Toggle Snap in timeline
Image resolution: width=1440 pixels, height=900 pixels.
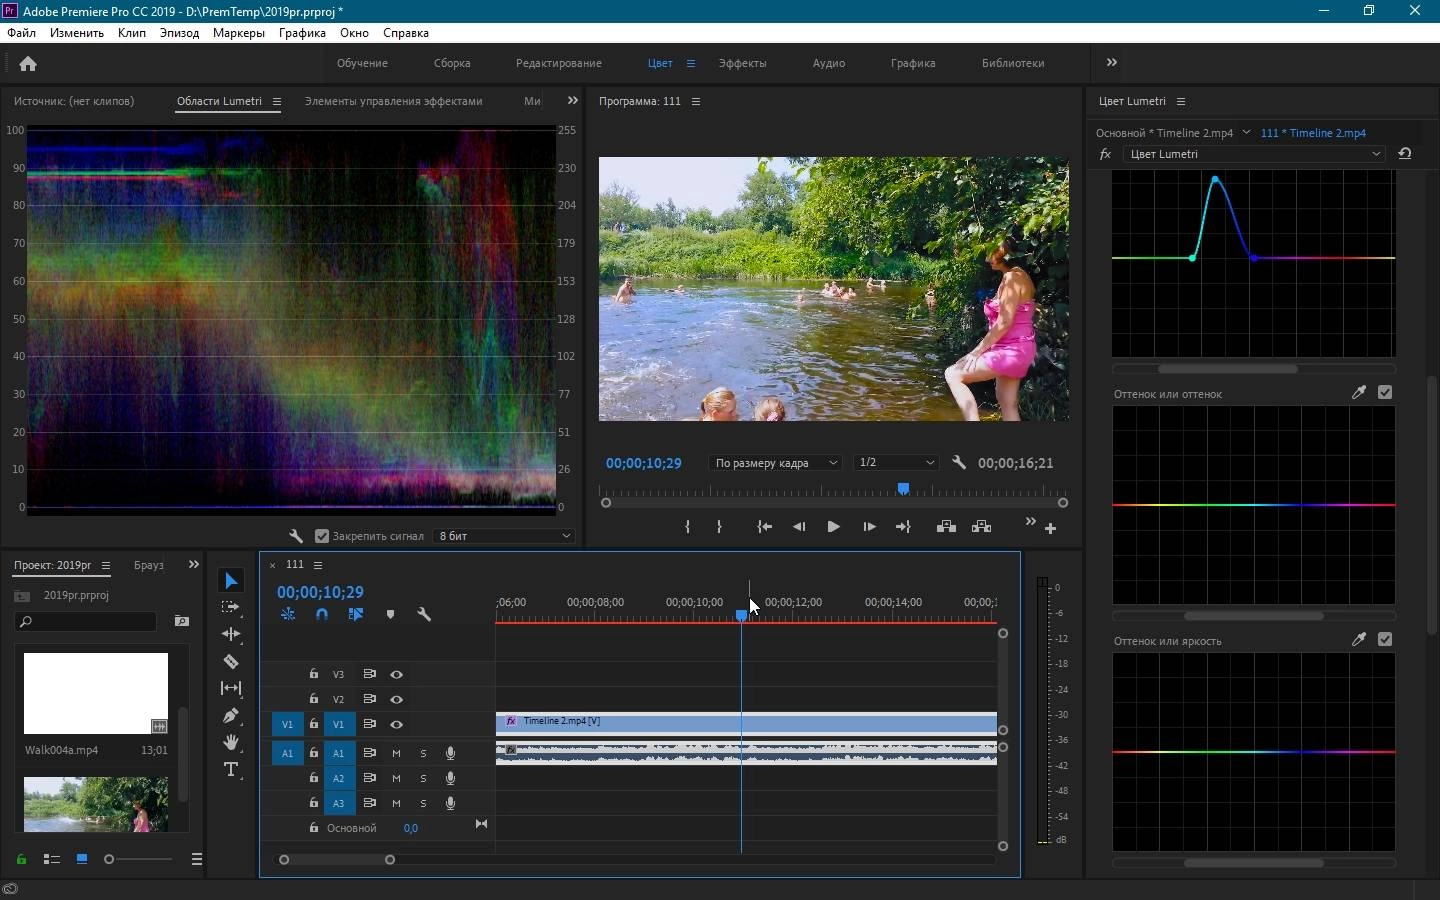pos(322,614)
